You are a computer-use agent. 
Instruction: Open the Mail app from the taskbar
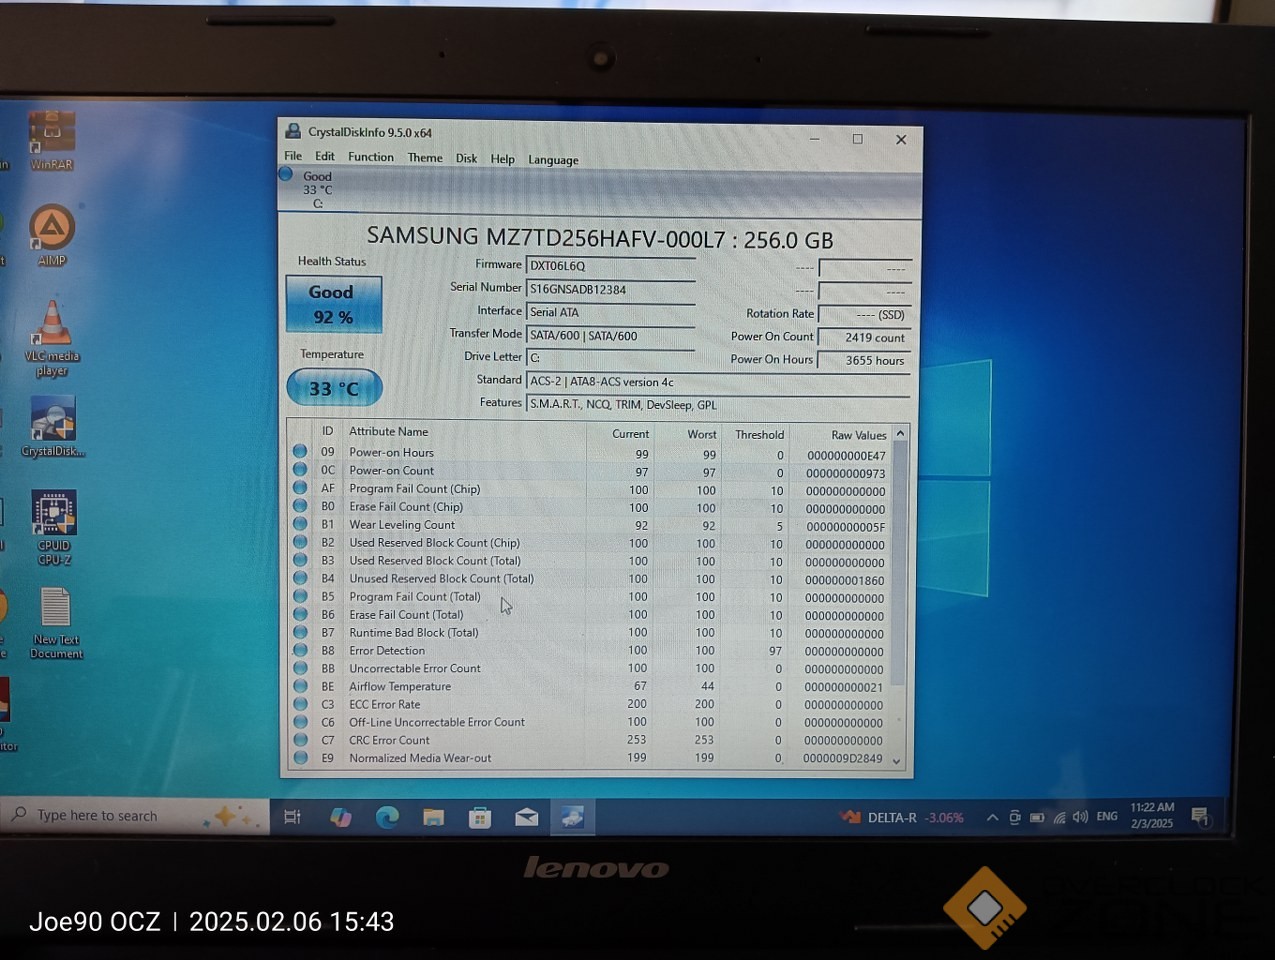point(526,818)
